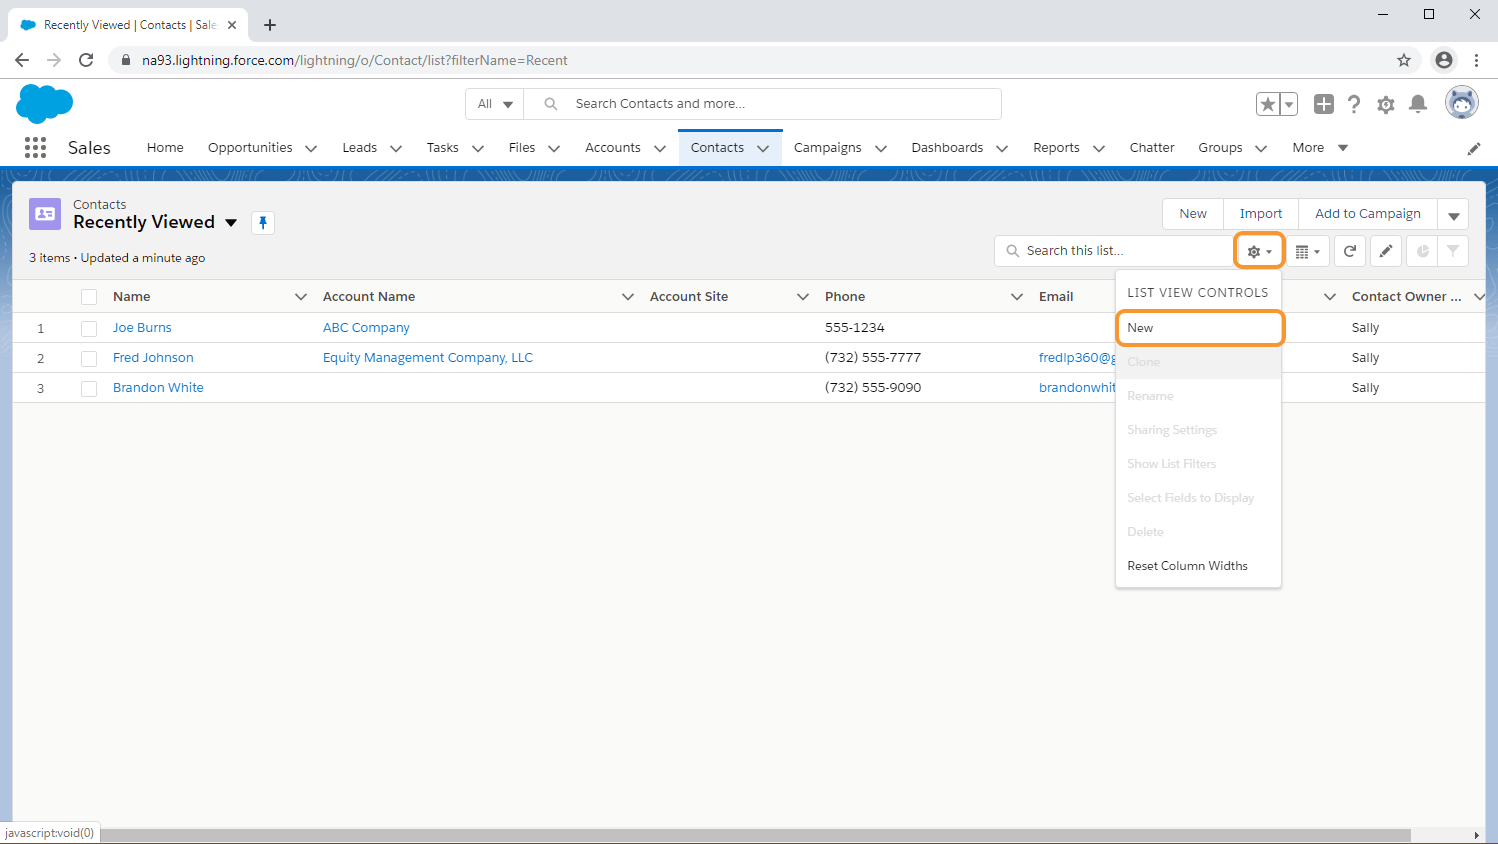Pin the Recently Viewed list view

click(262, 222)
